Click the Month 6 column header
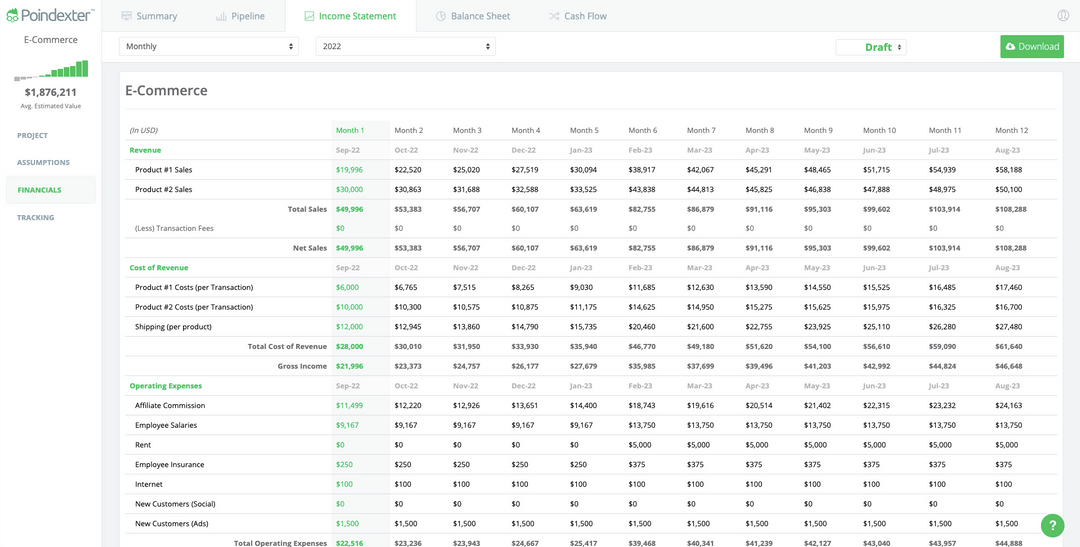The height and width of the screenshot is (547, 1080). (643, 130)
